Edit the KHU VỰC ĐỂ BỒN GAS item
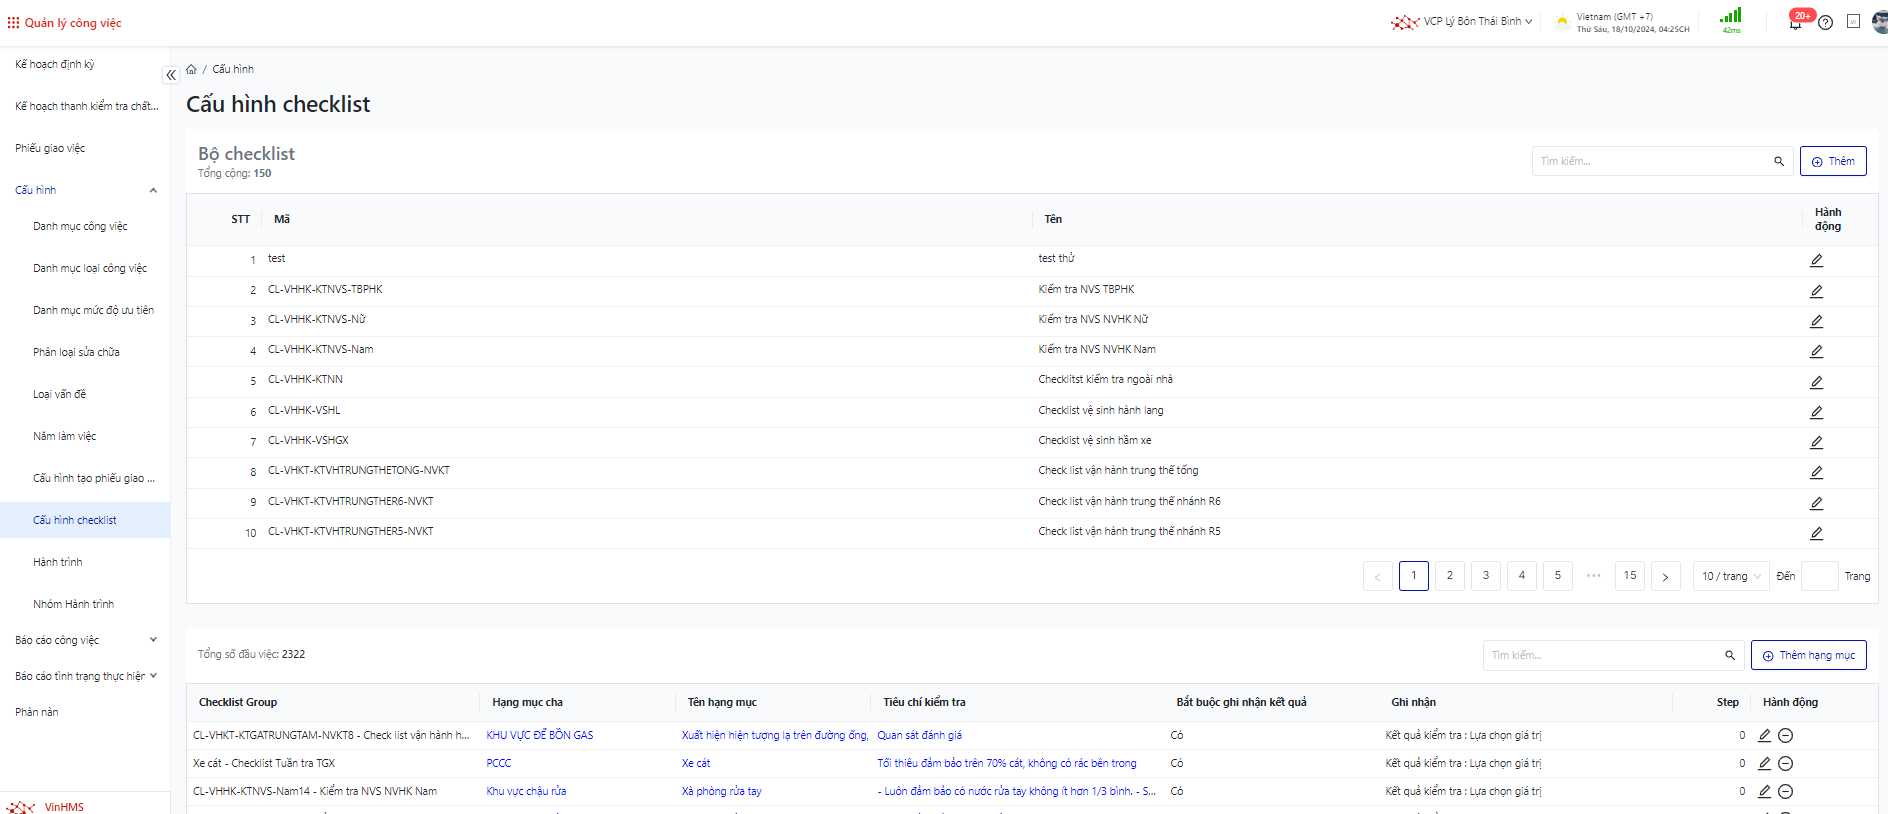The height and width of the screenshot is (814, 1888). 1764,735
